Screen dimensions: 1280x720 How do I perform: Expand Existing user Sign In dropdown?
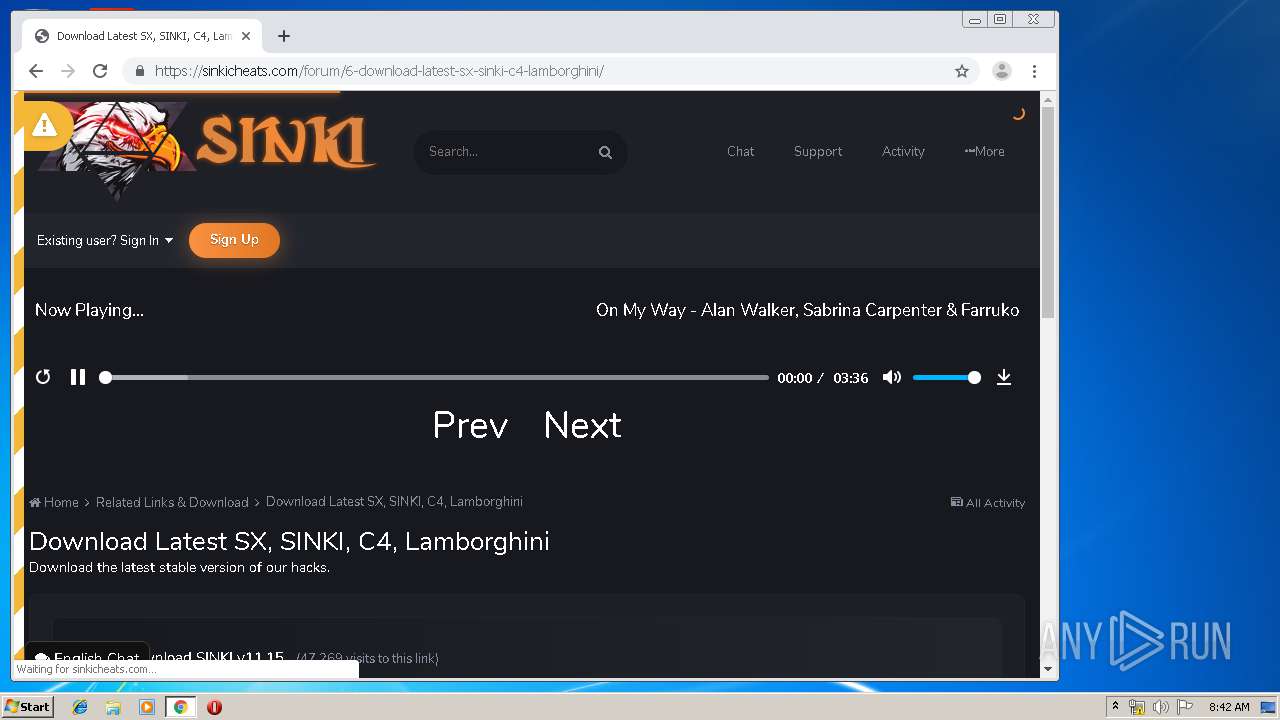click(105, 241)
